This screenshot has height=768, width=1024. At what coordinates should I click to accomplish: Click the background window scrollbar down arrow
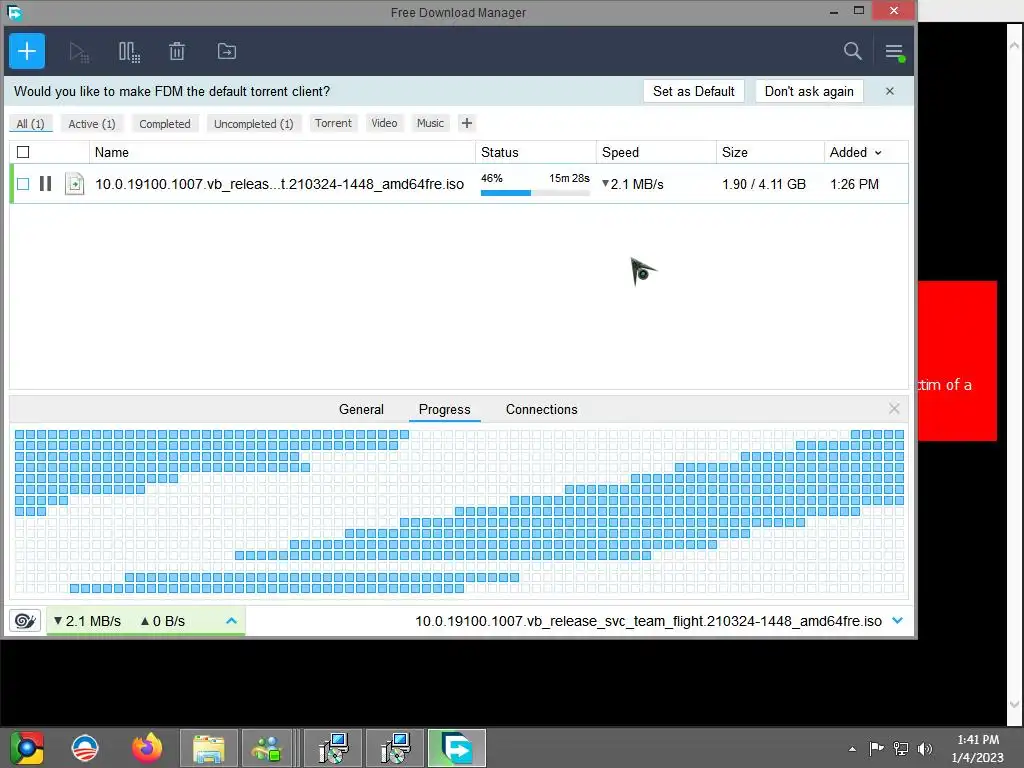click(x=1014, y=705)
